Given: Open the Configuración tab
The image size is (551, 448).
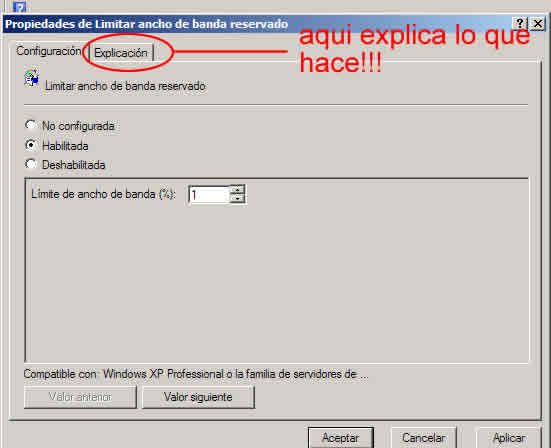Looking at the screenshot, I should [48, 51].
